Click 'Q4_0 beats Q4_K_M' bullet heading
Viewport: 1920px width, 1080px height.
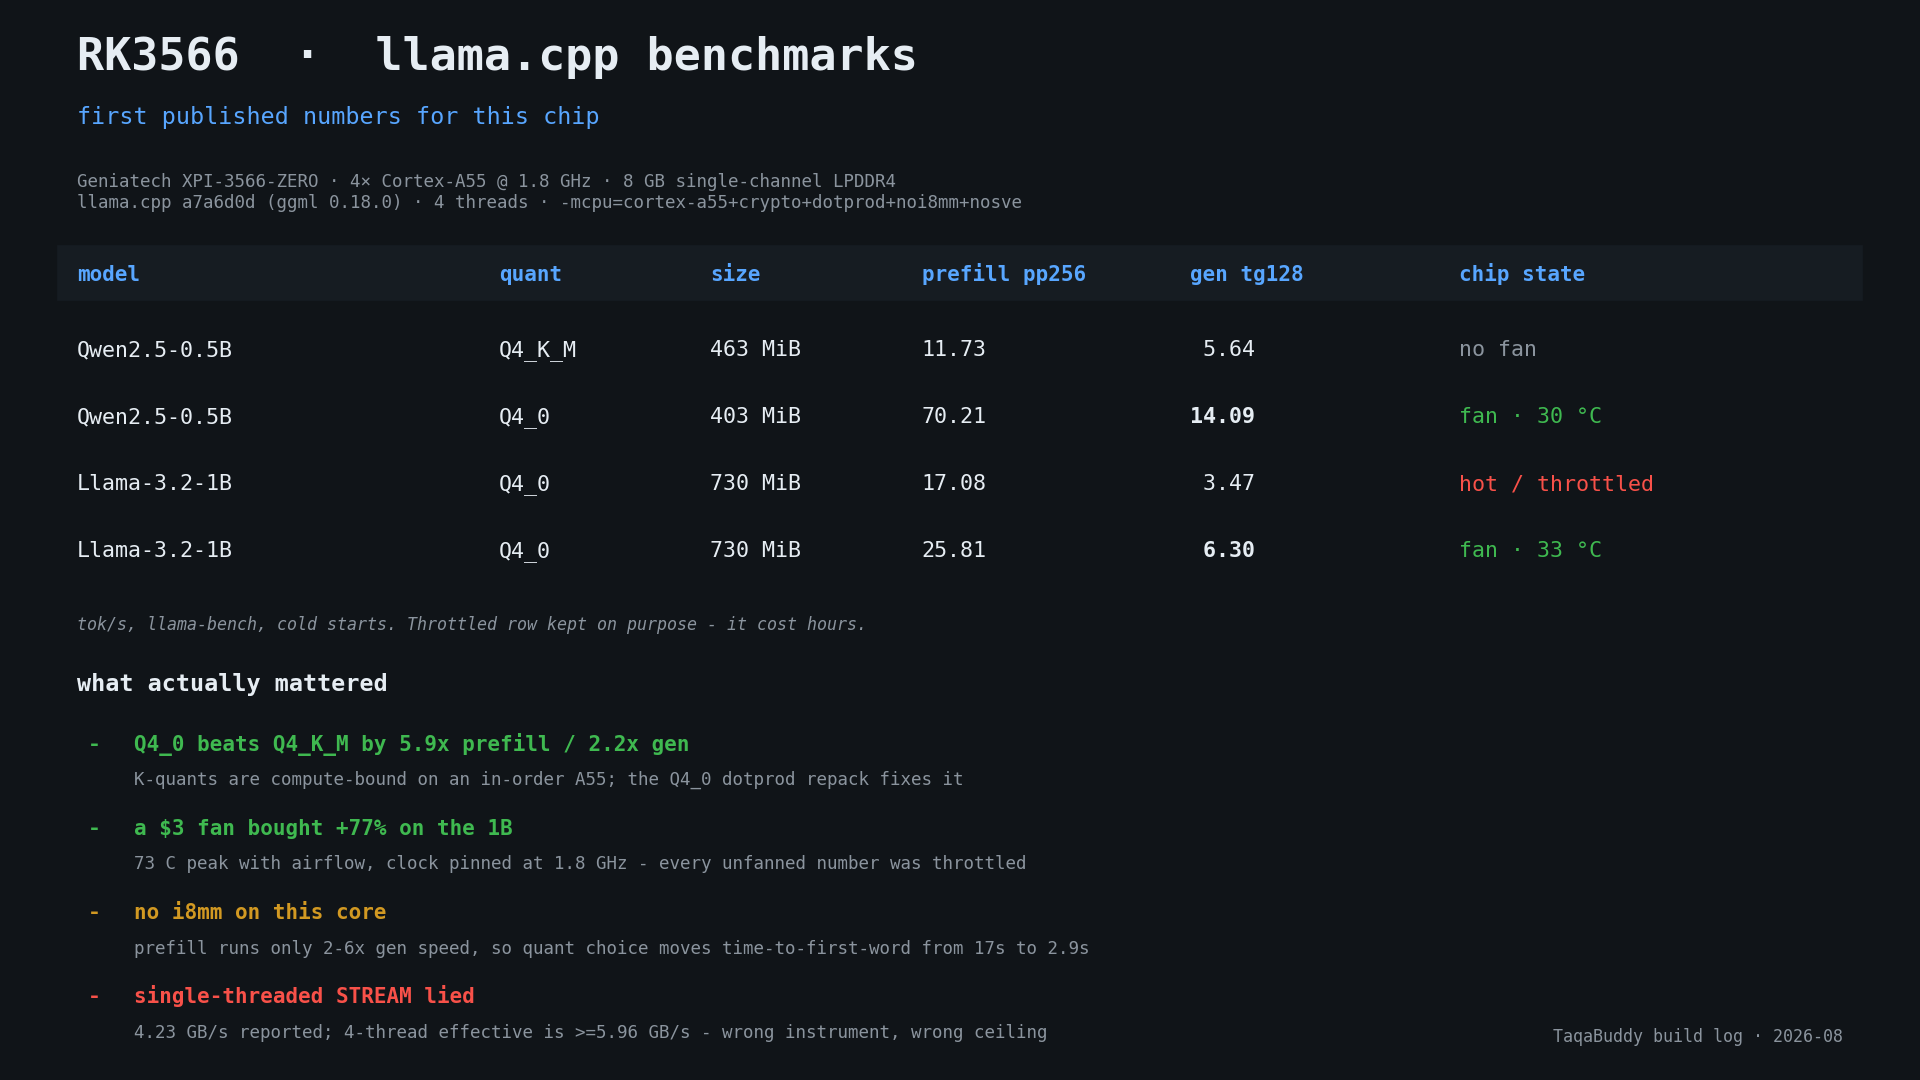(x=411, y=744)
